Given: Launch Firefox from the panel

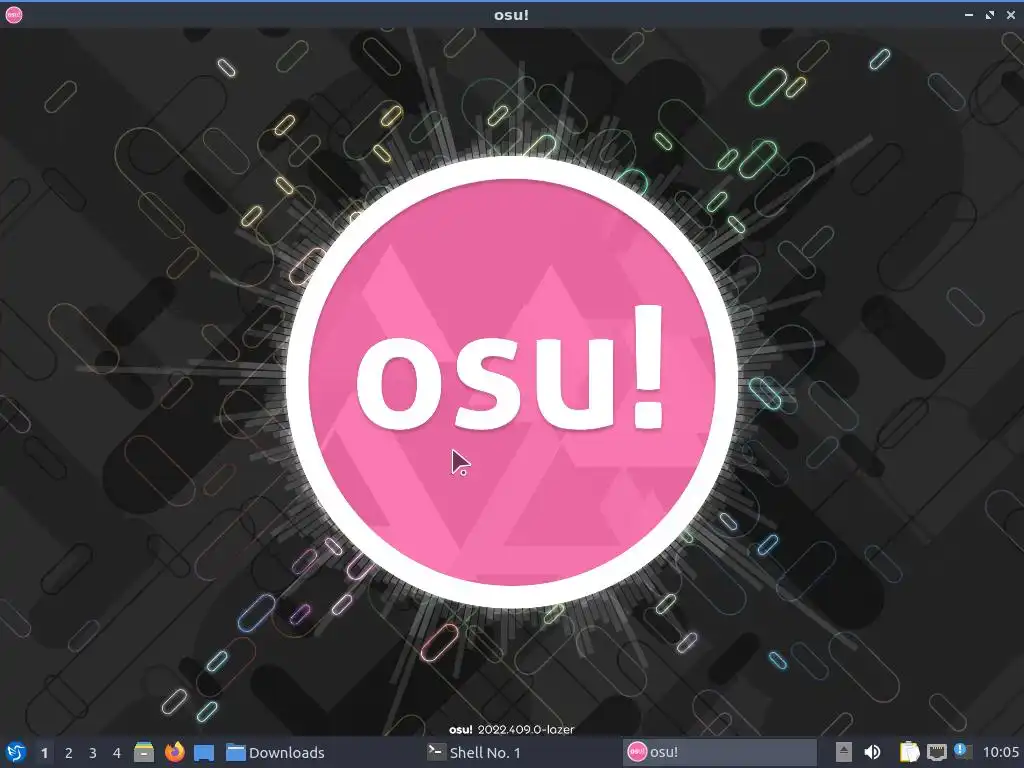Looking at the screenshot, I should point(174,752).
